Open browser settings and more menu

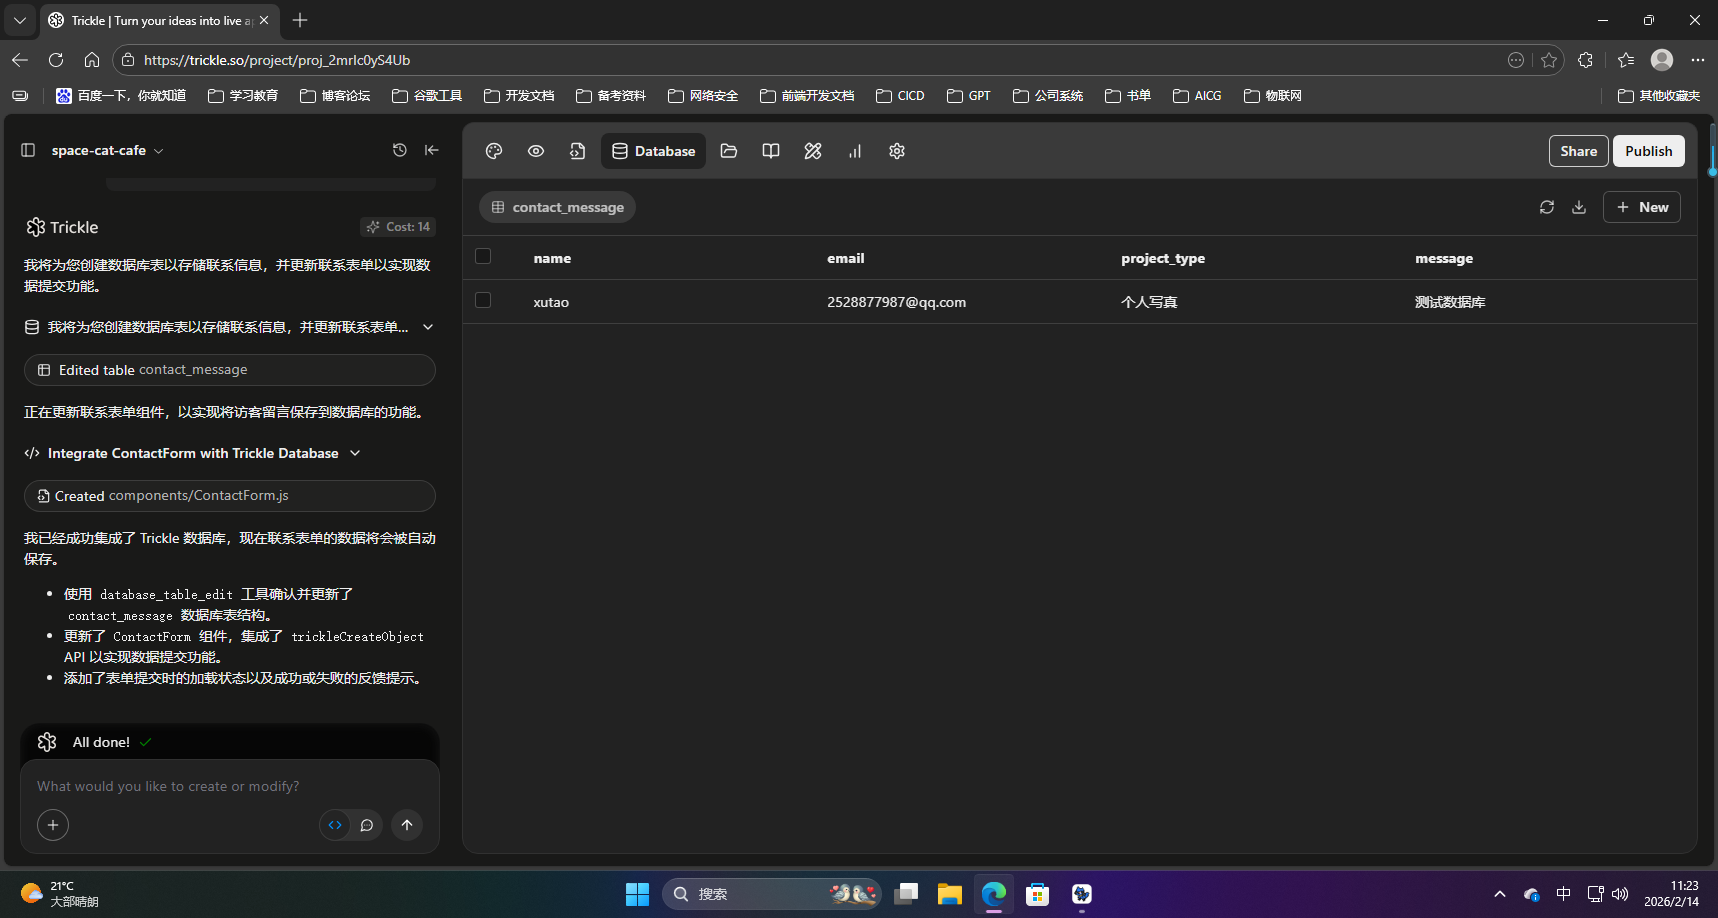click(1698, 60)
